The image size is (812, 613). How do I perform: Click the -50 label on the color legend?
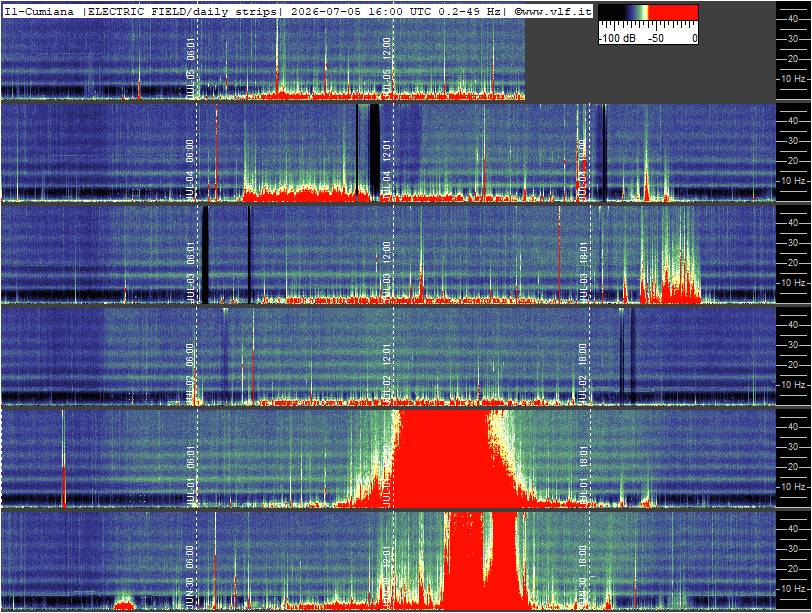(656, 38)
